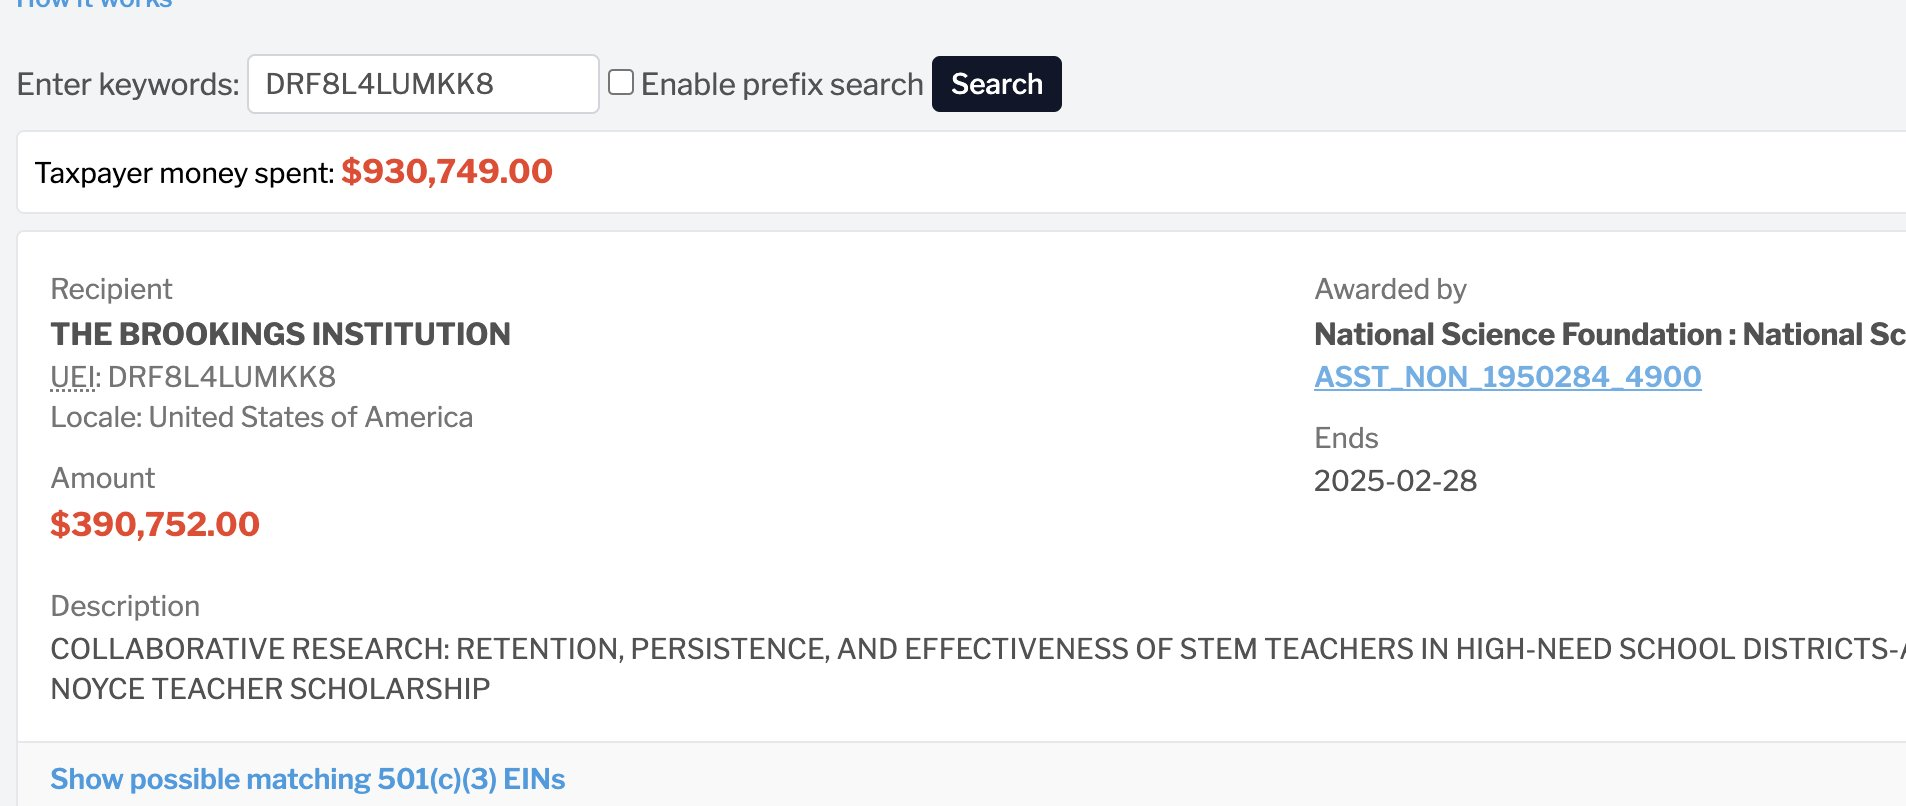This screenshot has height=806, width=1906.
Task: Click the Awarded by heading
Action: coord(1390,289)
